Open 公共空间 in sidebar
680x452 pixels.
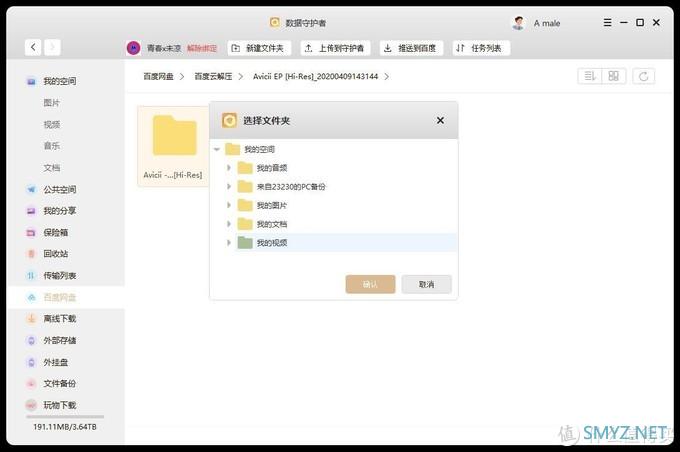(59, 189)
